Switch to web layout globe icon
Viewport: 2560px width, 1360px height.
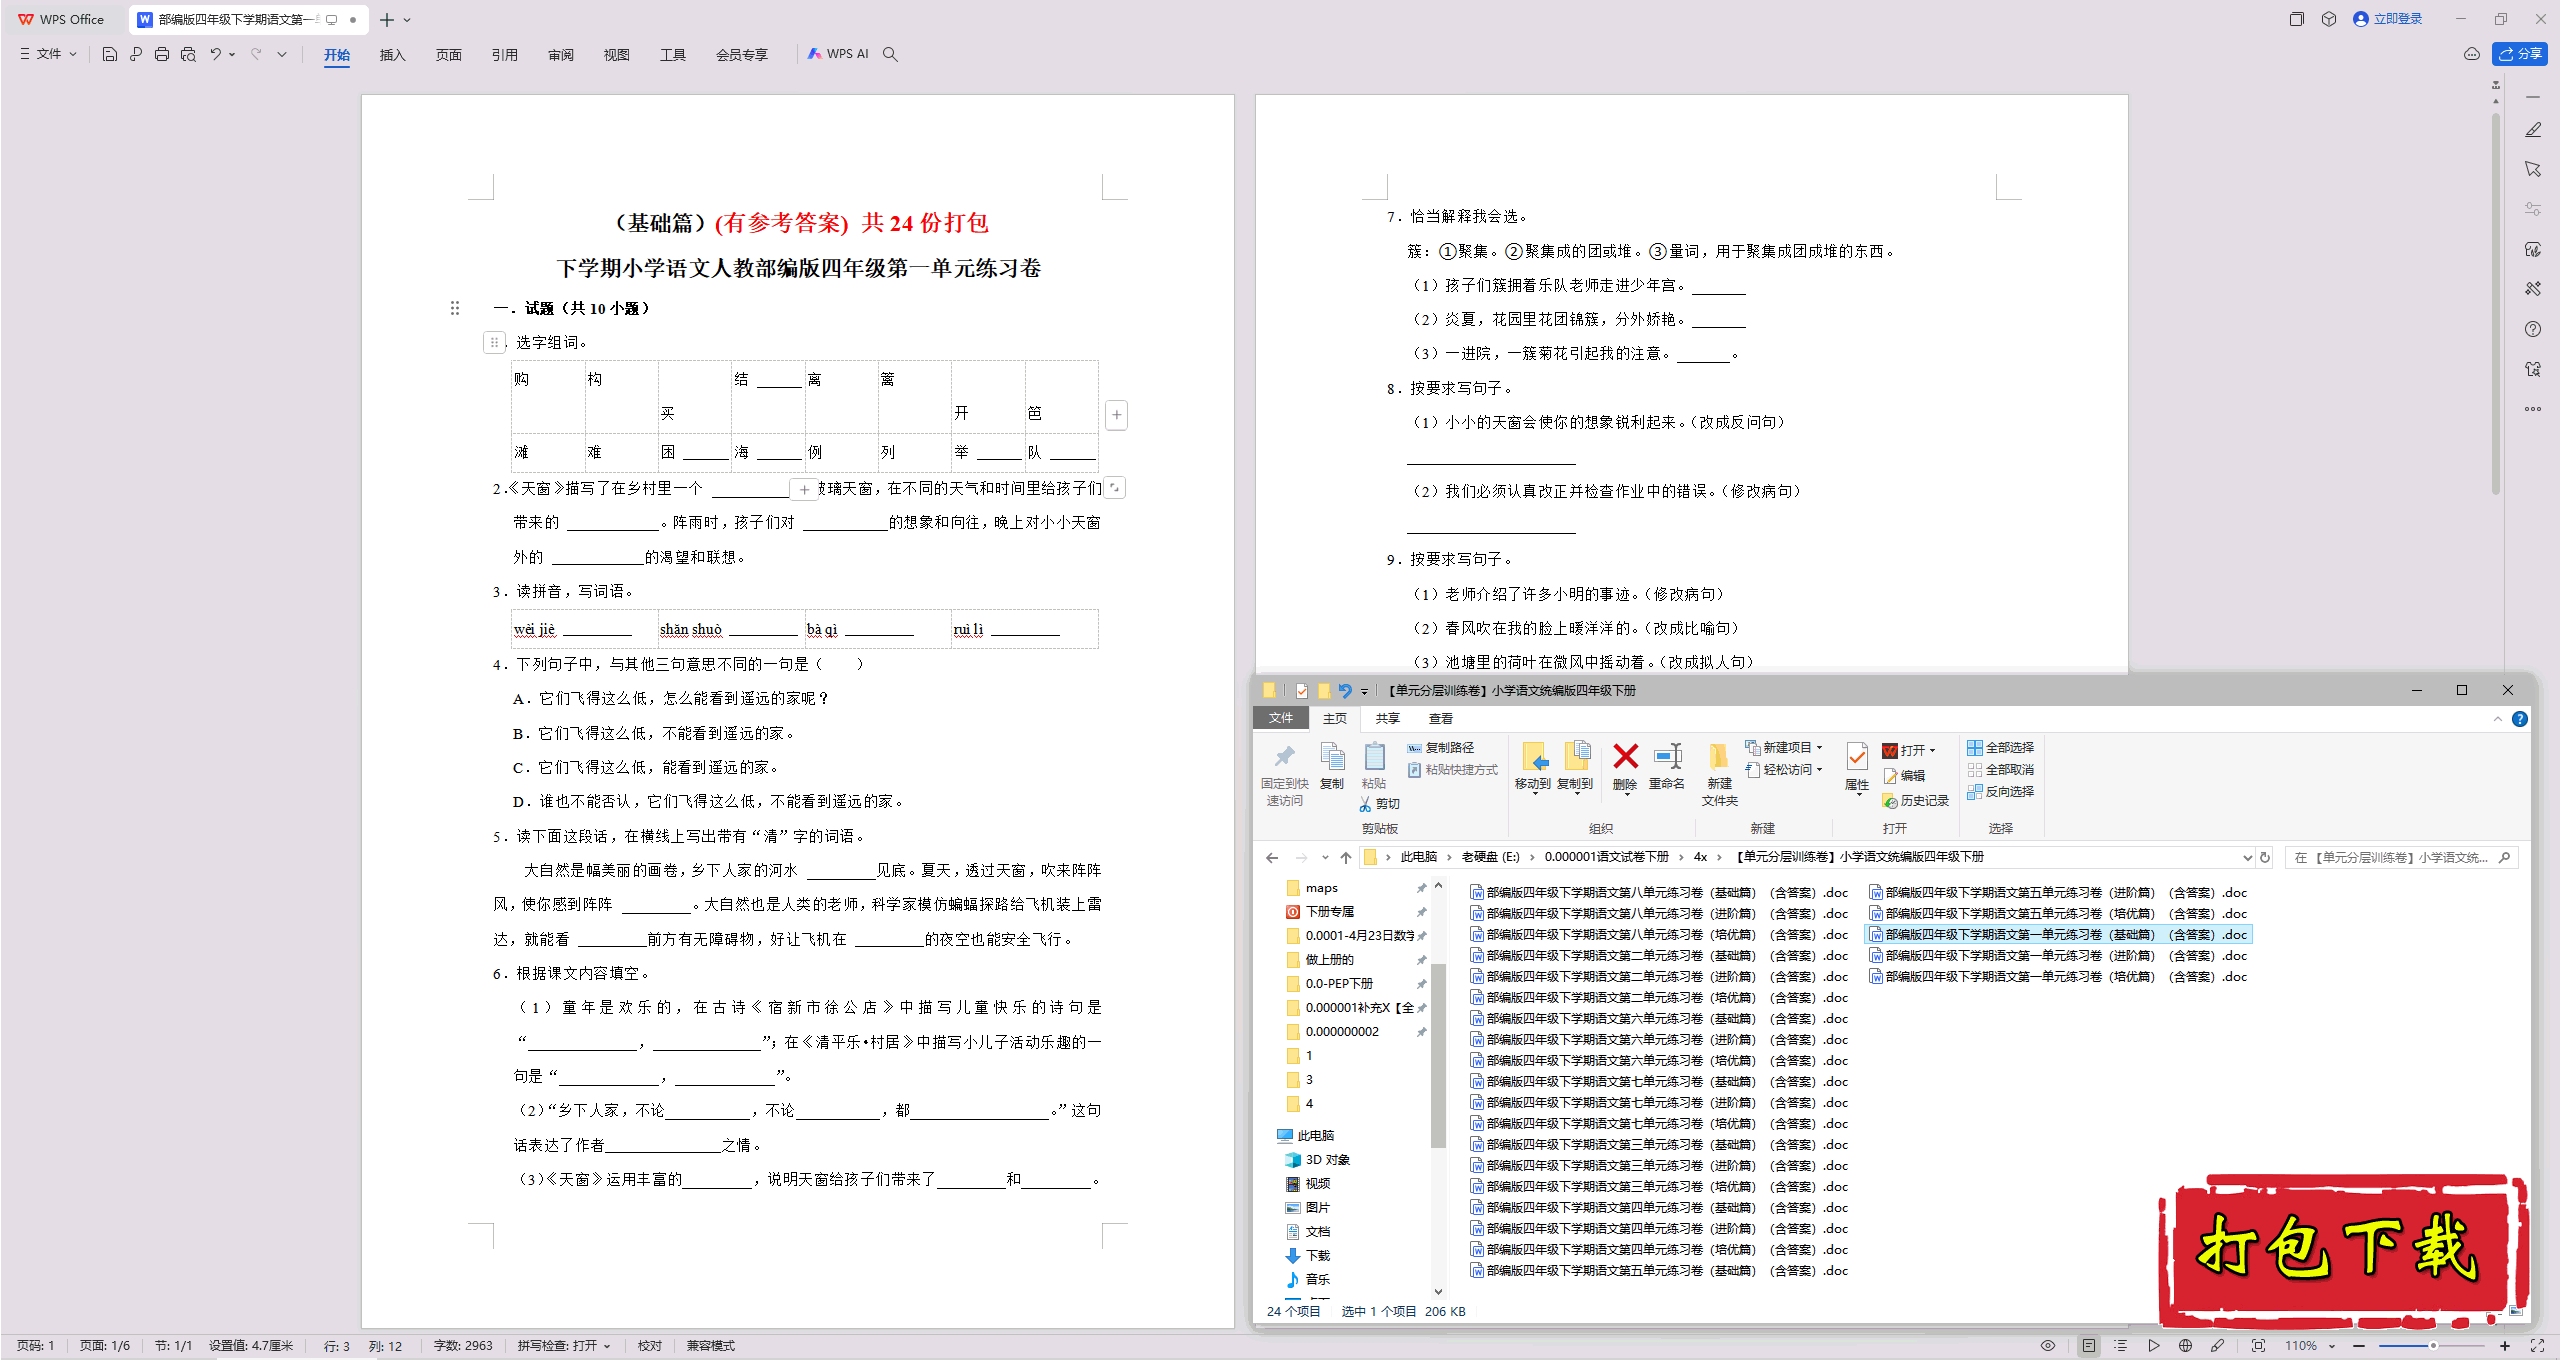click(x=2185, y=1346)
